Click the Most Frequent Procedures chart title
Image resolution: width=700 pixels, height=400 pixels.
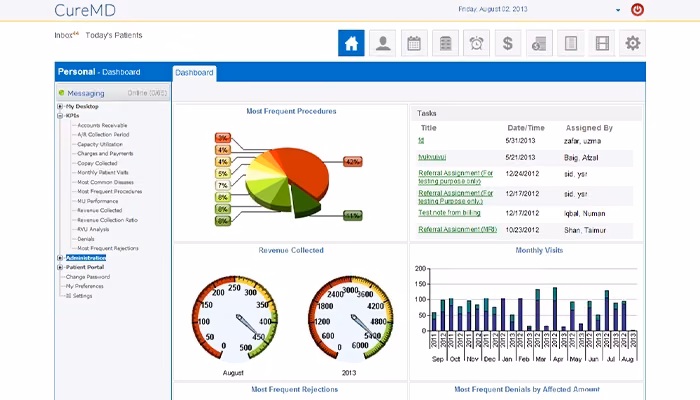(291, 111)
